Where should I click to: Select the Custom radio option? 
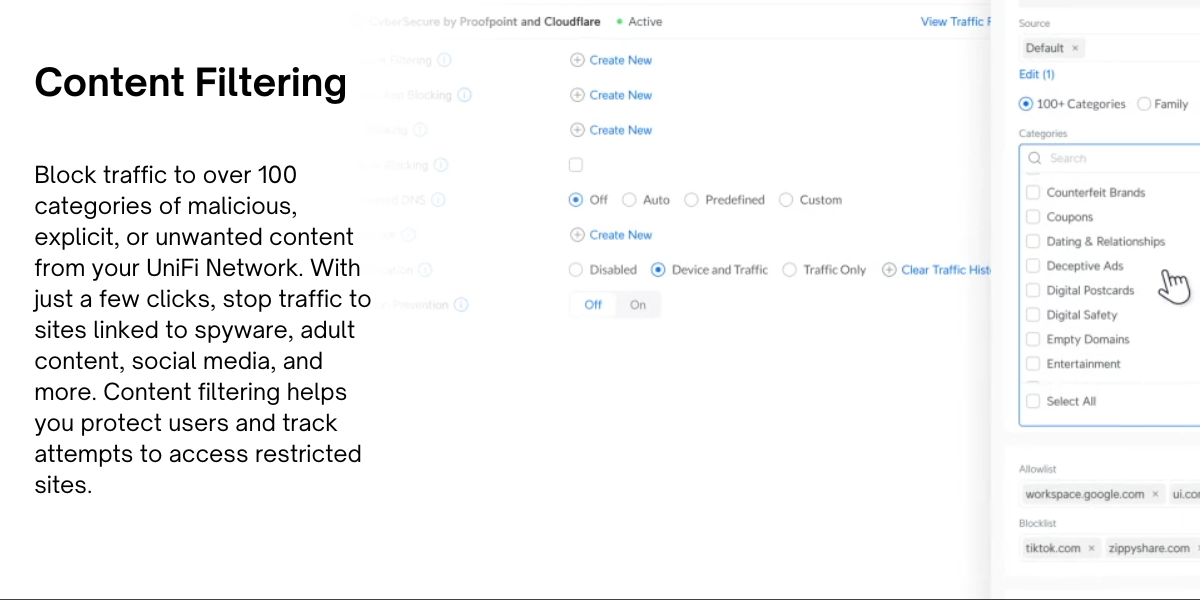pos(786,200)
